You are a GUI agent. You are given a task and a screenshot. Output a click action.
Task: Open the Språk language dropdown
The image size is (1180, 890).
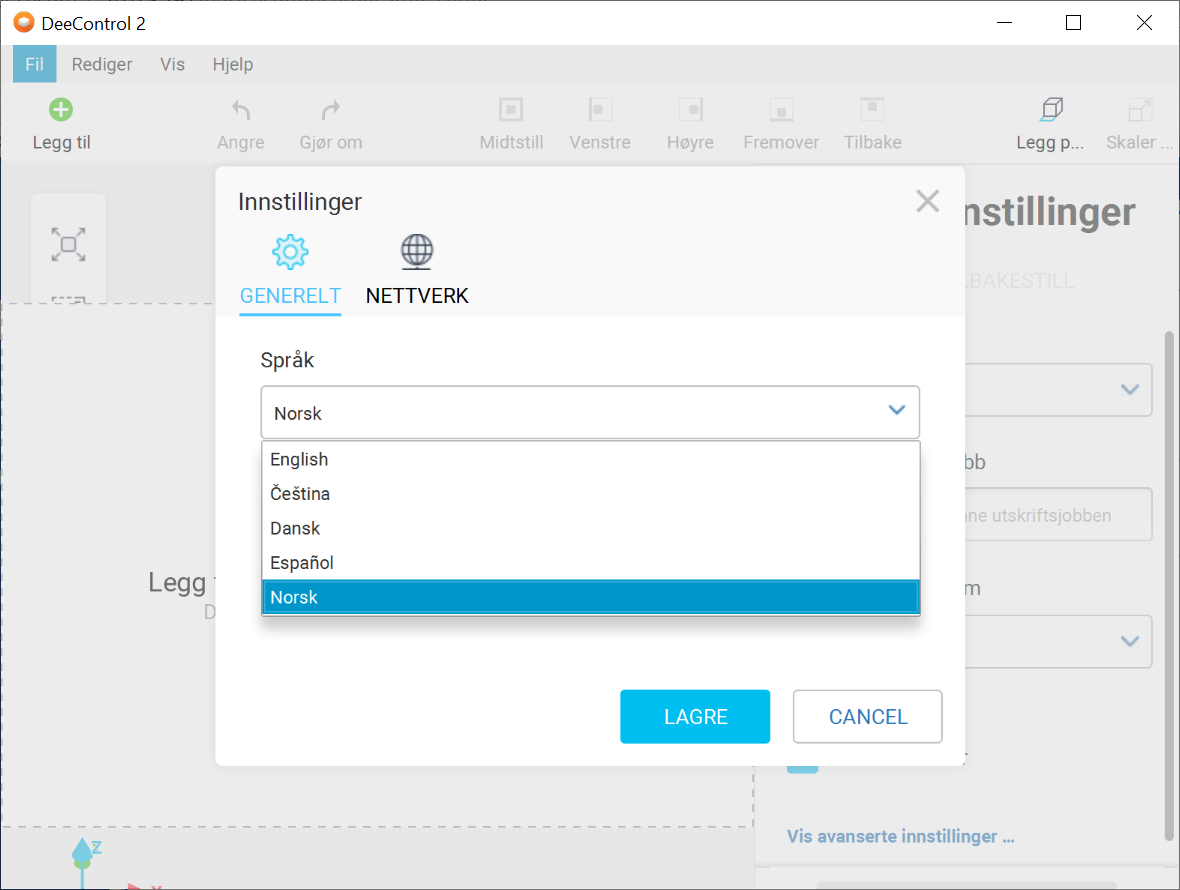[590, 412]
